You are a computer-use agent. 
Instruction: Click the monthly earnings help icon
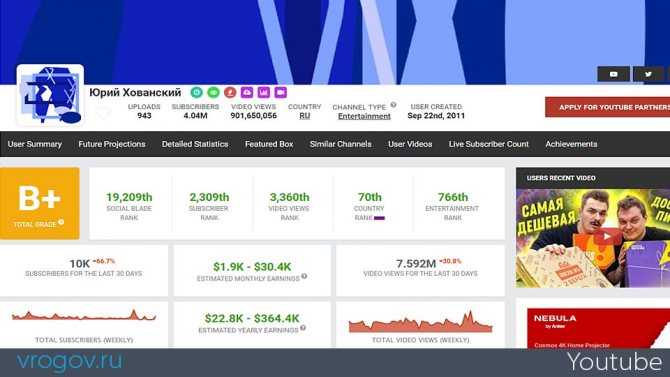click(x=304, y=276)
